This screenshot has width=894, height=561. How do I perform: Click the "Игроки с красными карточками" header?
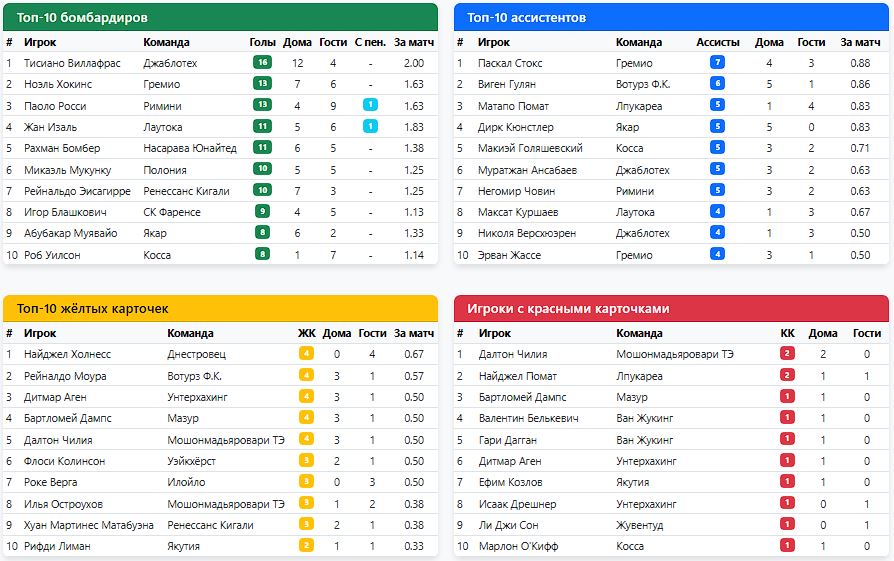(671, 309)
